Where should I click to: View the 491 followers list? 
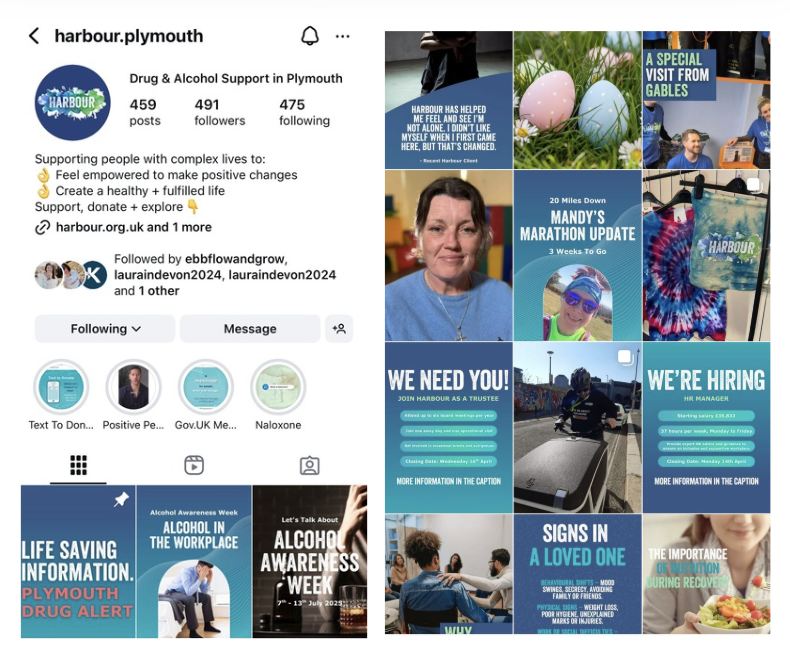coord(220,112)
